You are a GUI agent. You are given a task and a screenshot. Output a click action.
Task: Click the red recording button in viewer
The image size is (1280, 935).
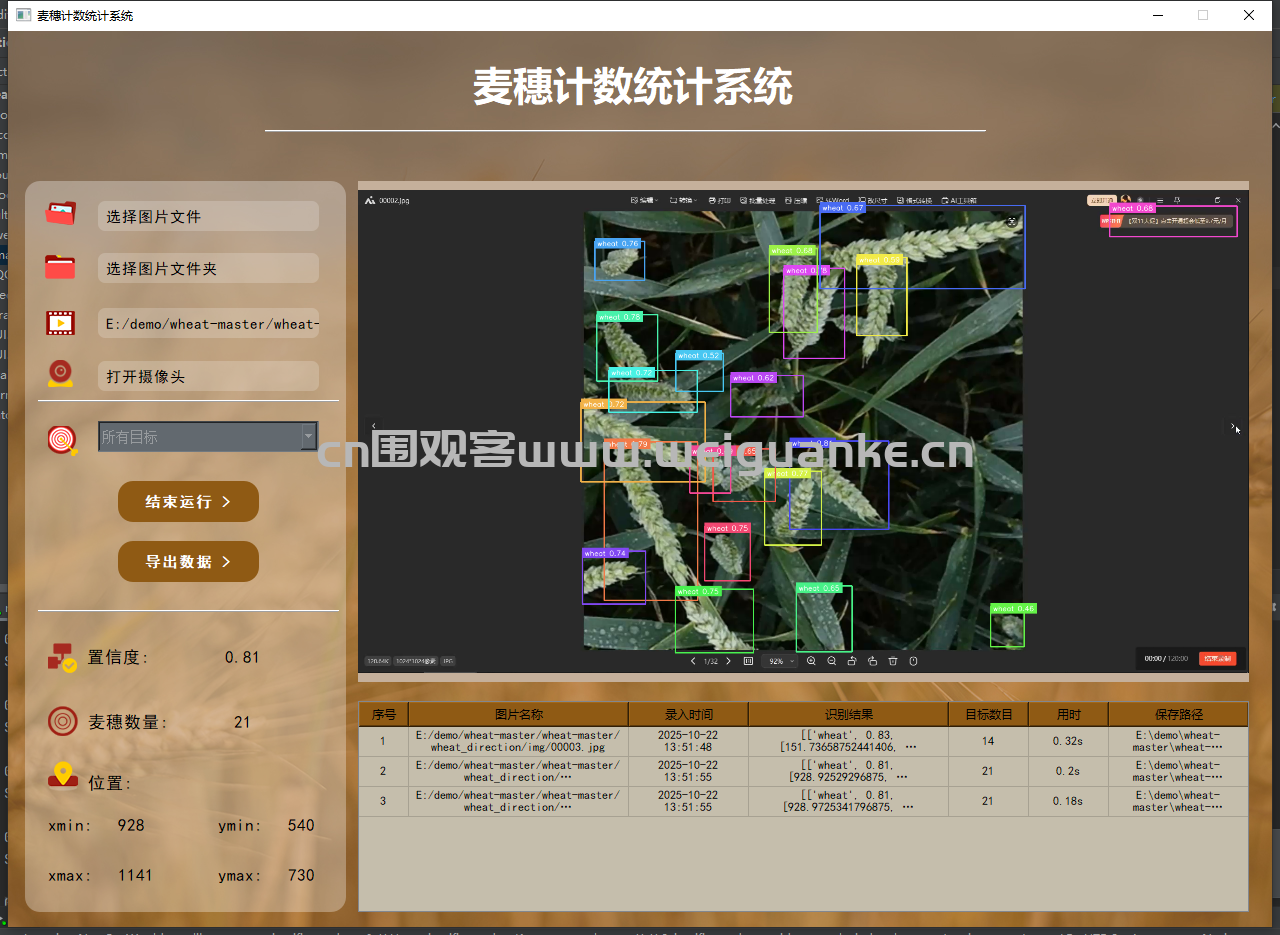[x=1217, y=658]
